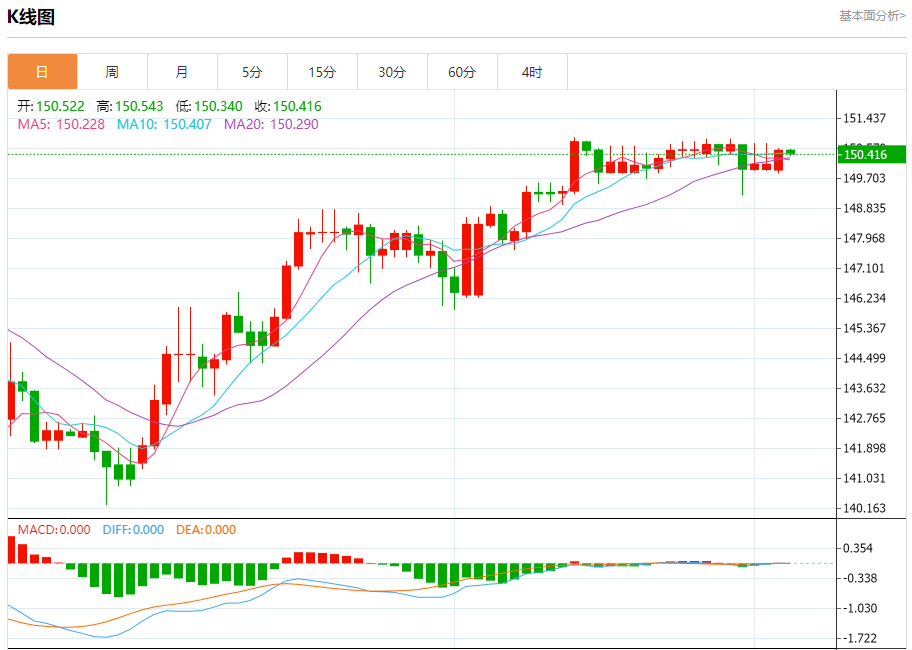Switch to the 周 weekly tab
The height and width of the screenshot is (650, 912).
pos(112,72)
